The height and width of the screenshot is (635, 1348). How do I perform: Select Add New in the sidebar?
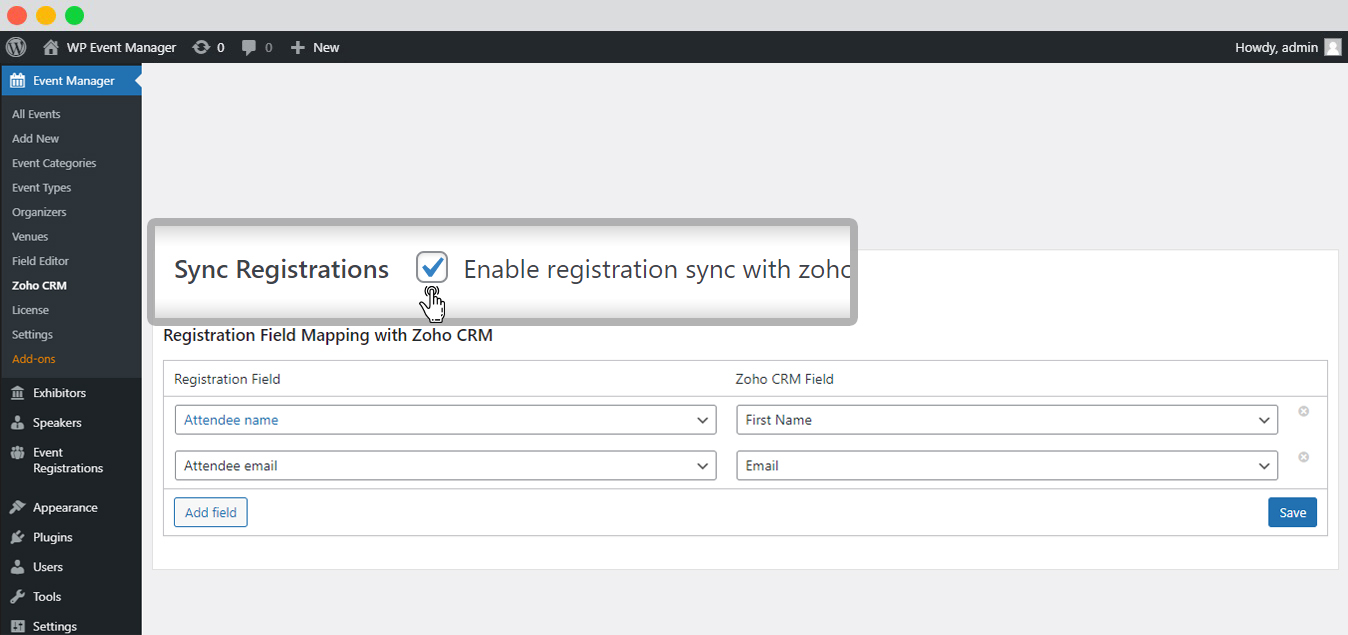(35, 139)
